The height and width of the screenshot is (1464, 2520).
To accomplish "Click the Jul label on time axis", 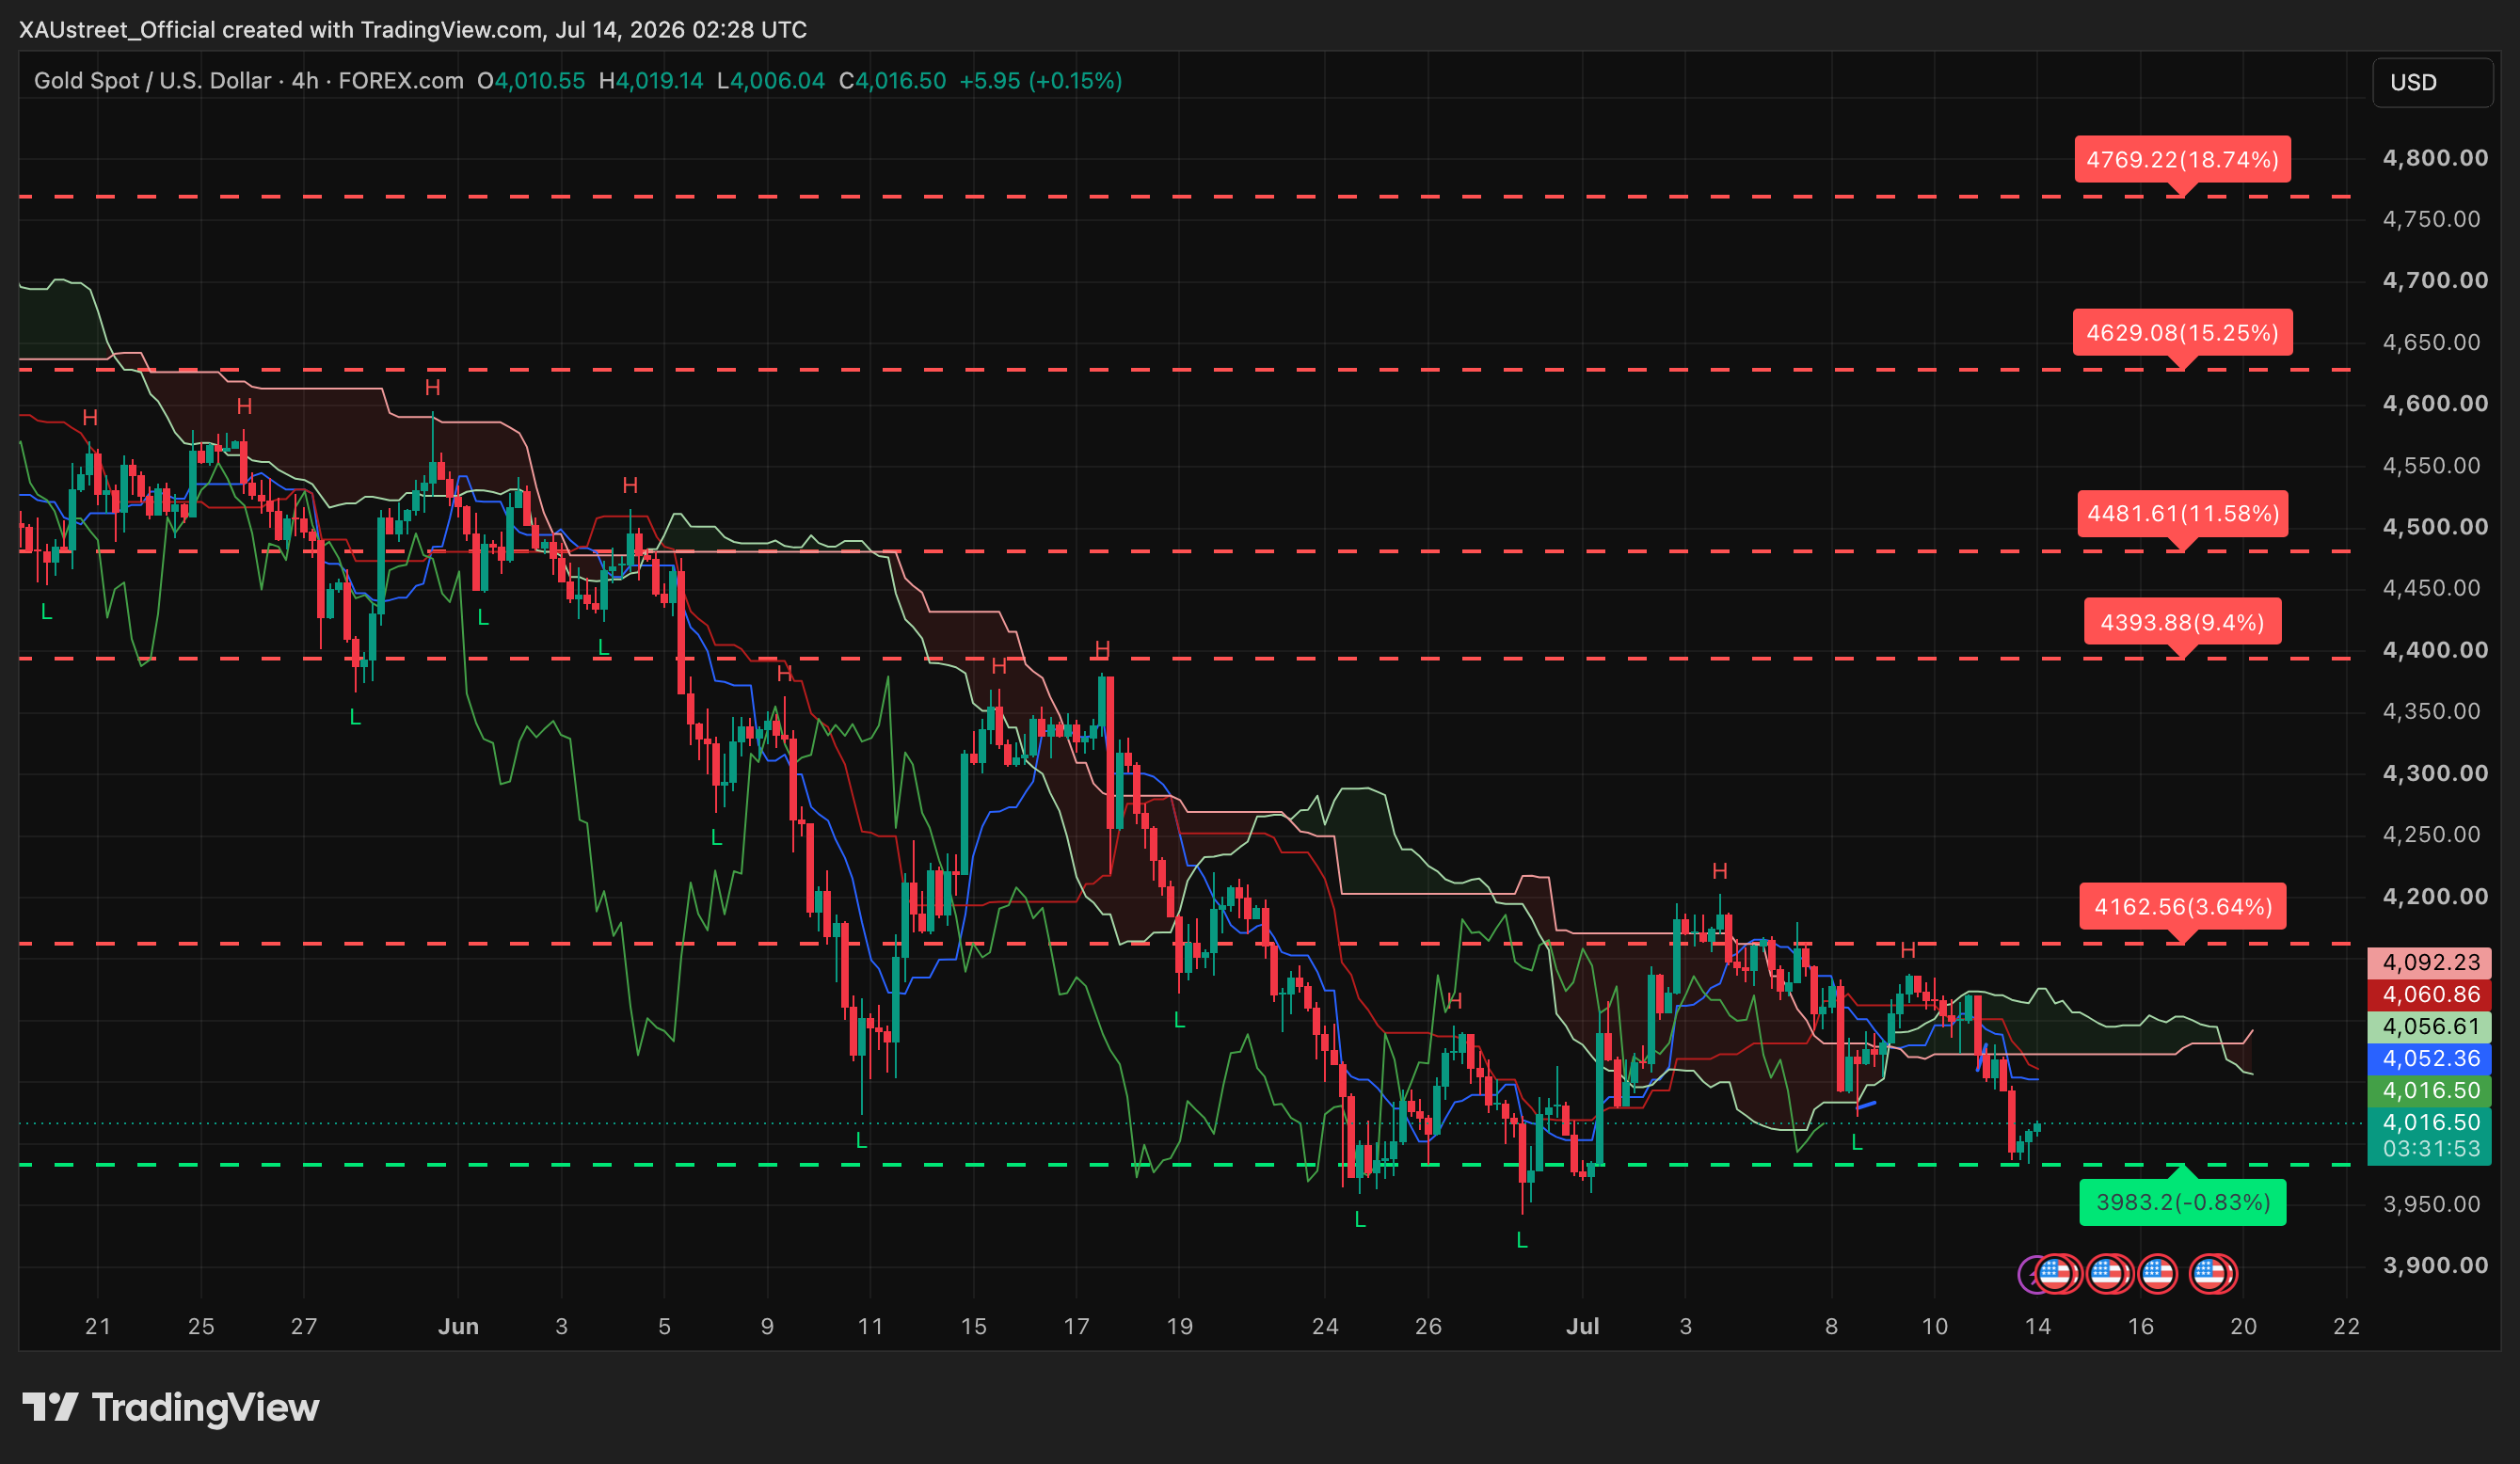I will click(x=1582, y=1327).
